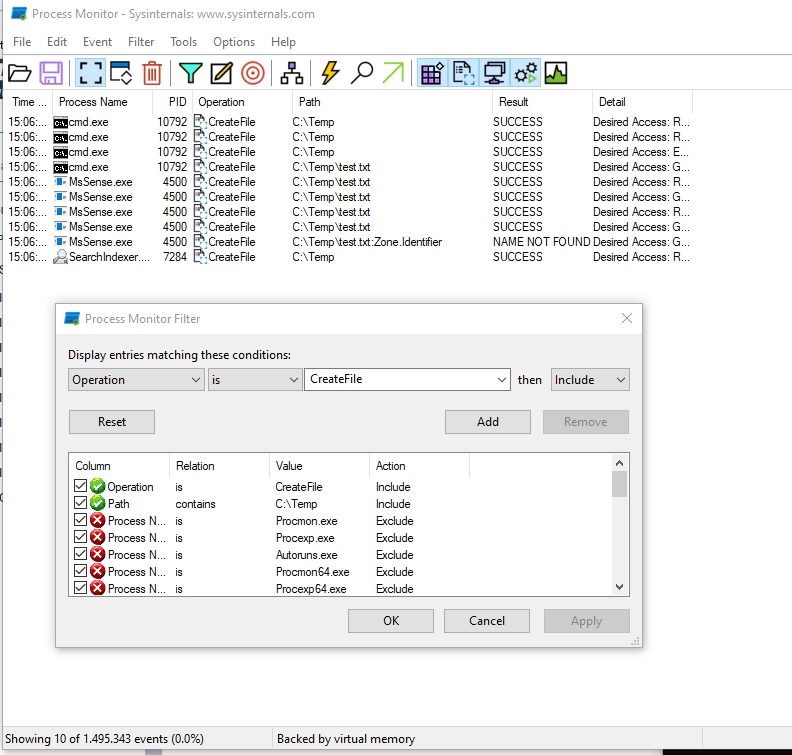Click the Process Name column header
This screenshot has width=792, height=755.
point(103,102)
